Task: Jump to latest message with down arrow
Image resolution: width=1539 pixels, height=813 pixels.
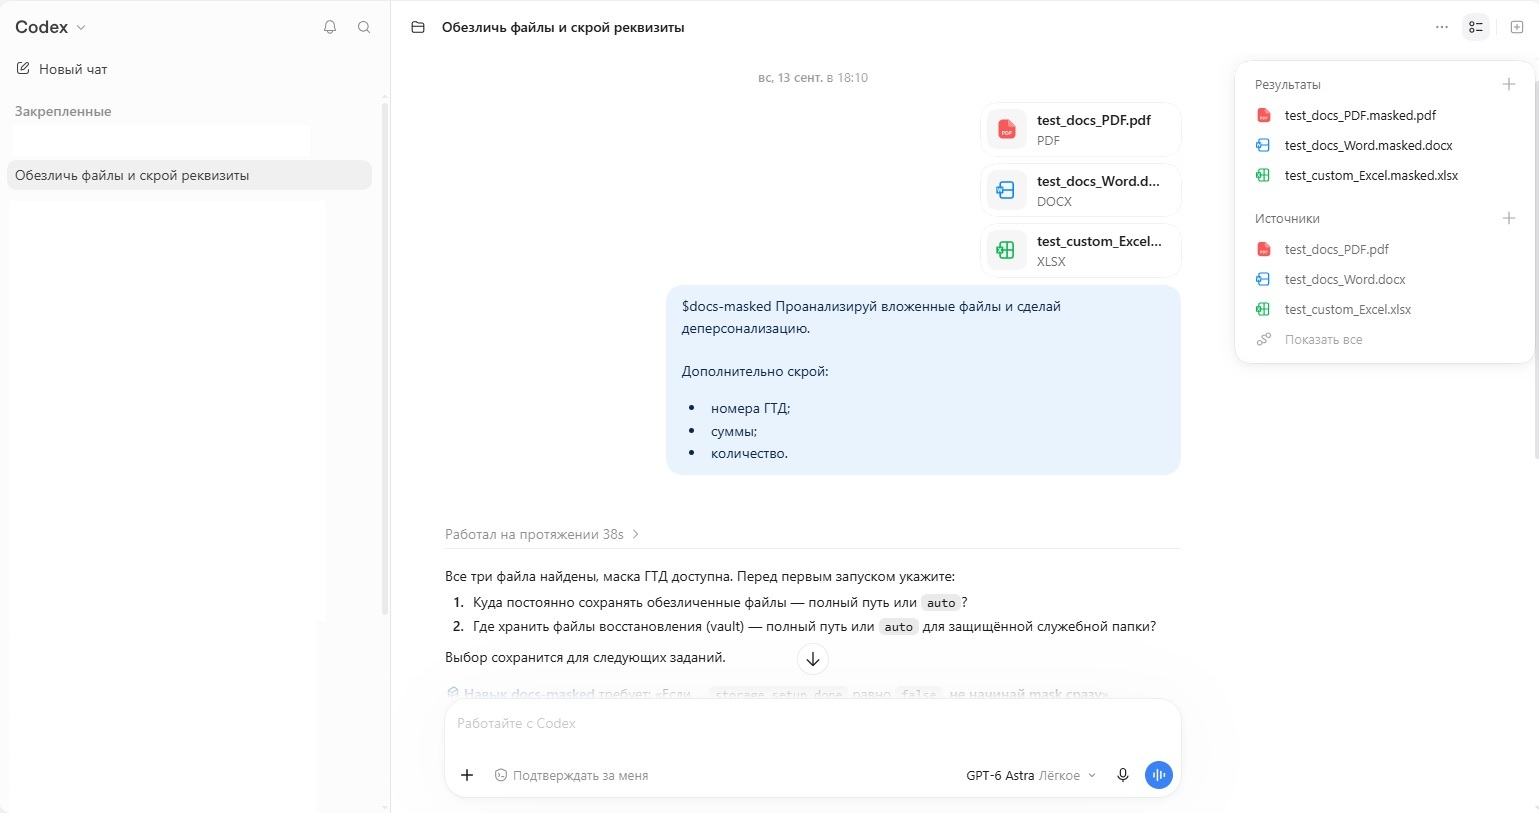Action: (813, 659)
